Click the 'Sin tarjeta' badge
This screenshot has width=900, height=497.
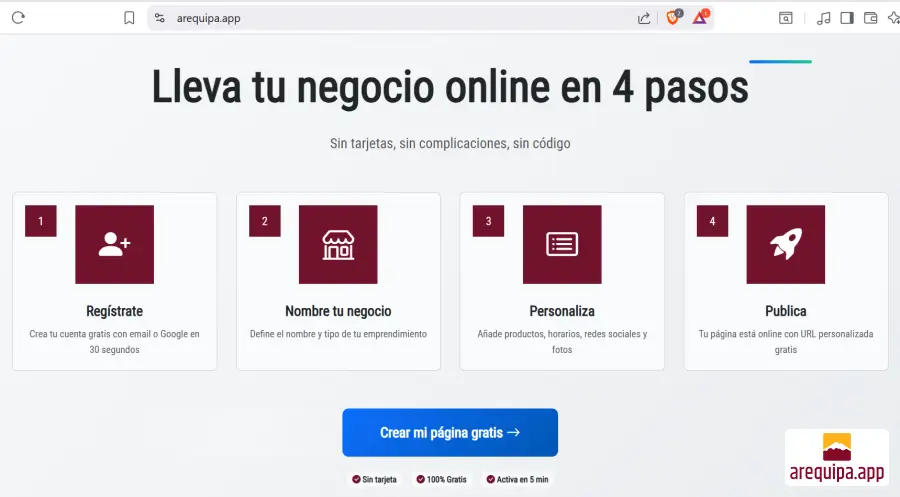point(374,479)
